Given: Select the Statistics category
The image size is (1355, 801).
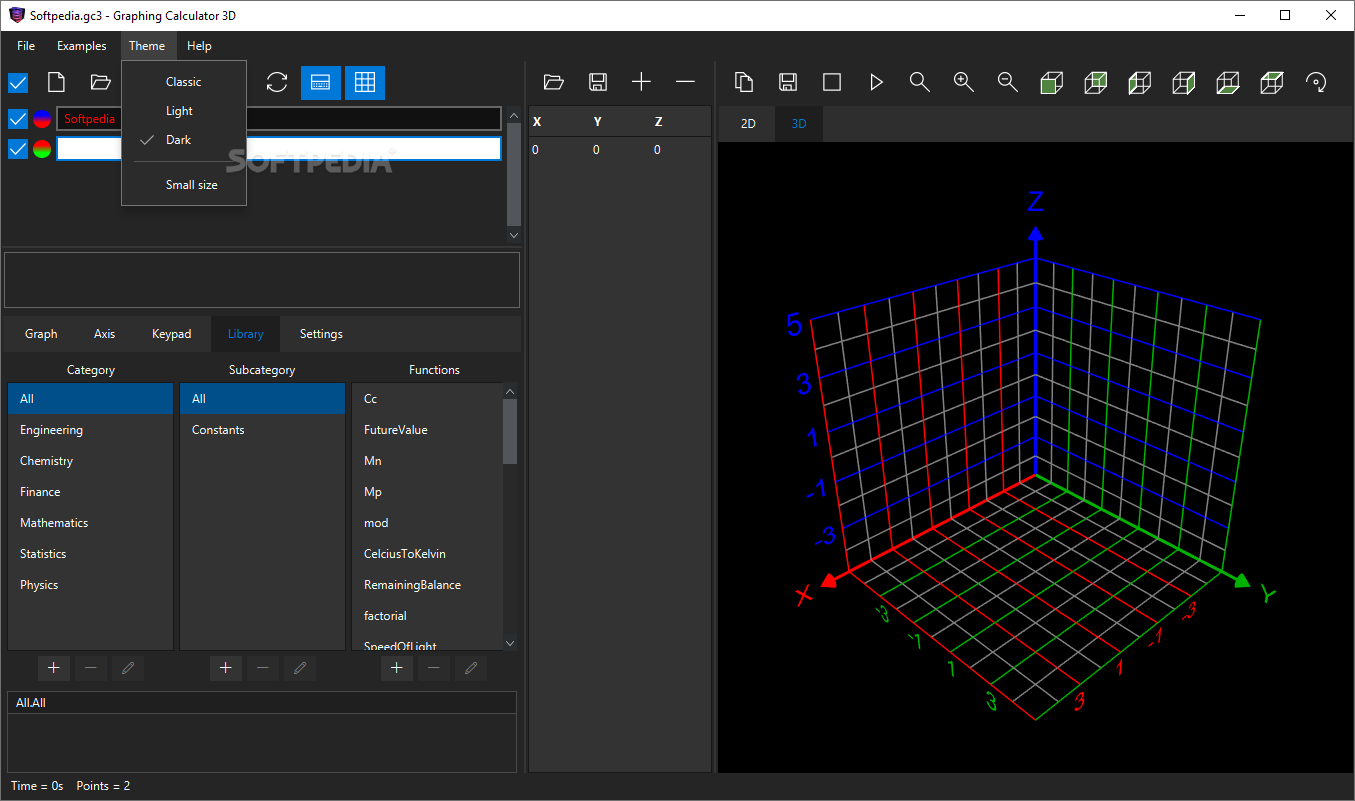Looking at the screenshot, I should coord(90,554).
